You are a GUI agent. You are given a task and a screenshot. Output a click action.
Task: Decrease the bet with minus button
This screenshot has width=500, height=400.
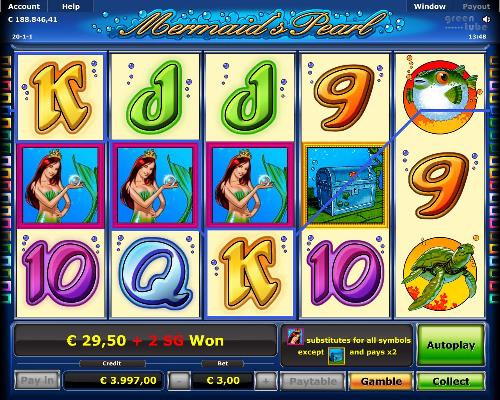(x=179, y=381)
